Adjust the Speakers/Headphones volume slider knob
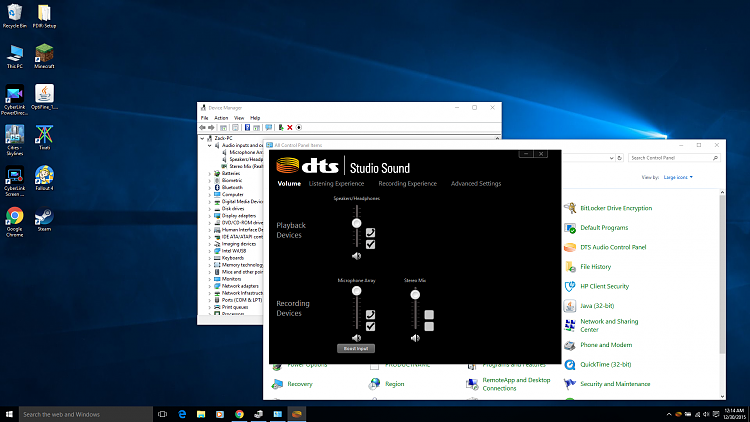The height and width of the screenshot is (422, 750). click(357, 223)
